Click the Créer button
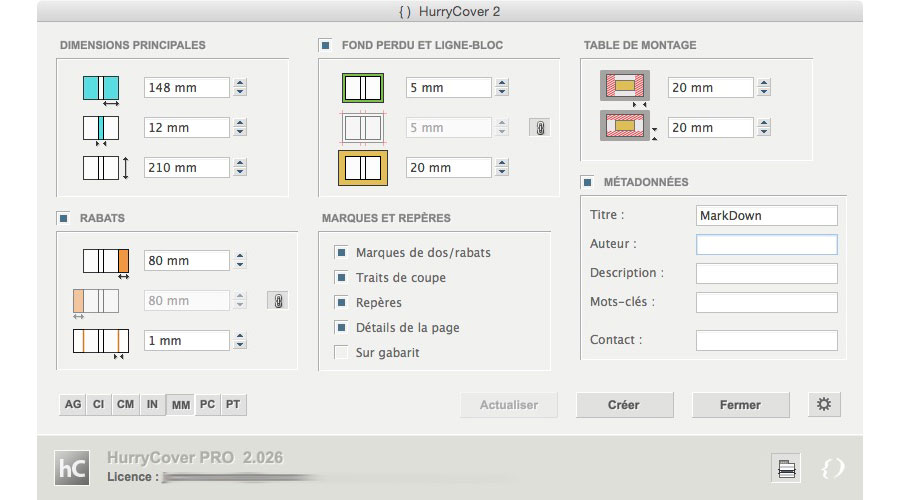Viewport: 900px width, 500px height. pos(624,405)
